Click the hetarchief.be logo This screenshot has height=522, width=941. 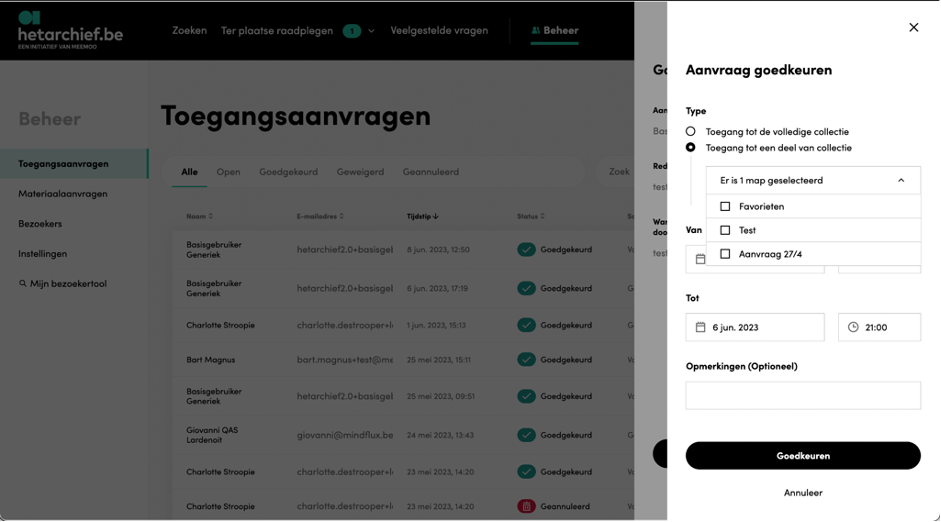(70, 30)
